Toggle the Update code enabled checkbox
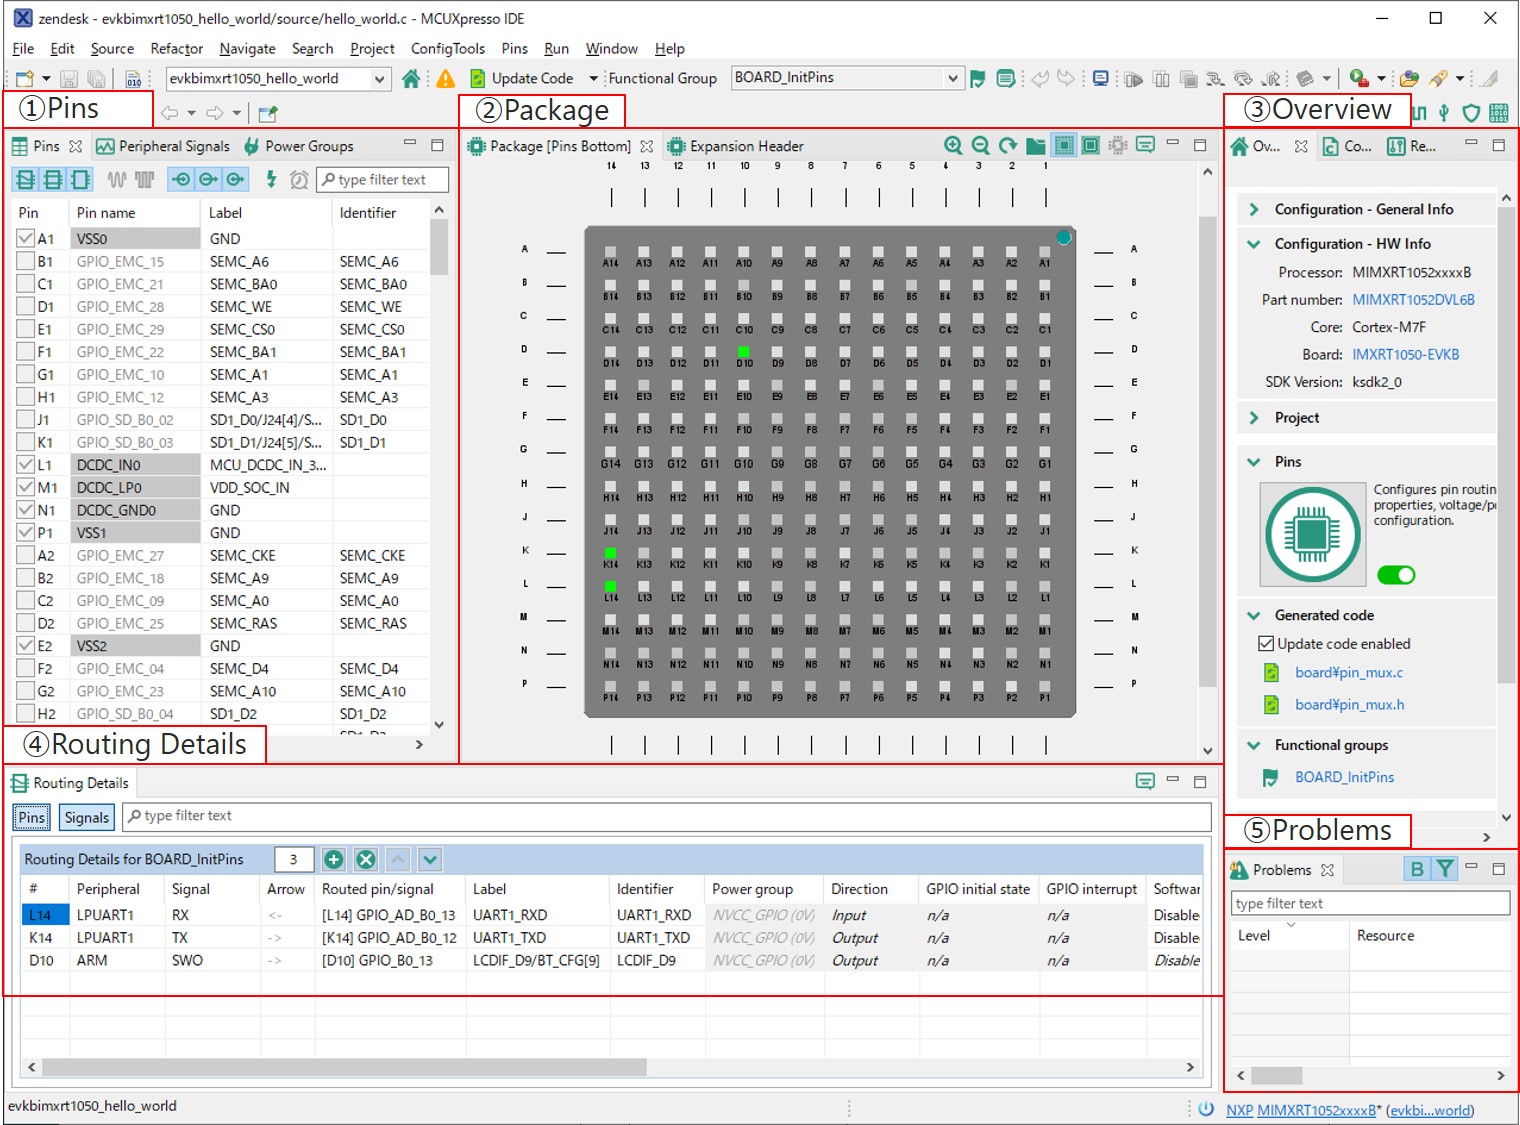The image size is (1520, 1125). pos(1266,644)
